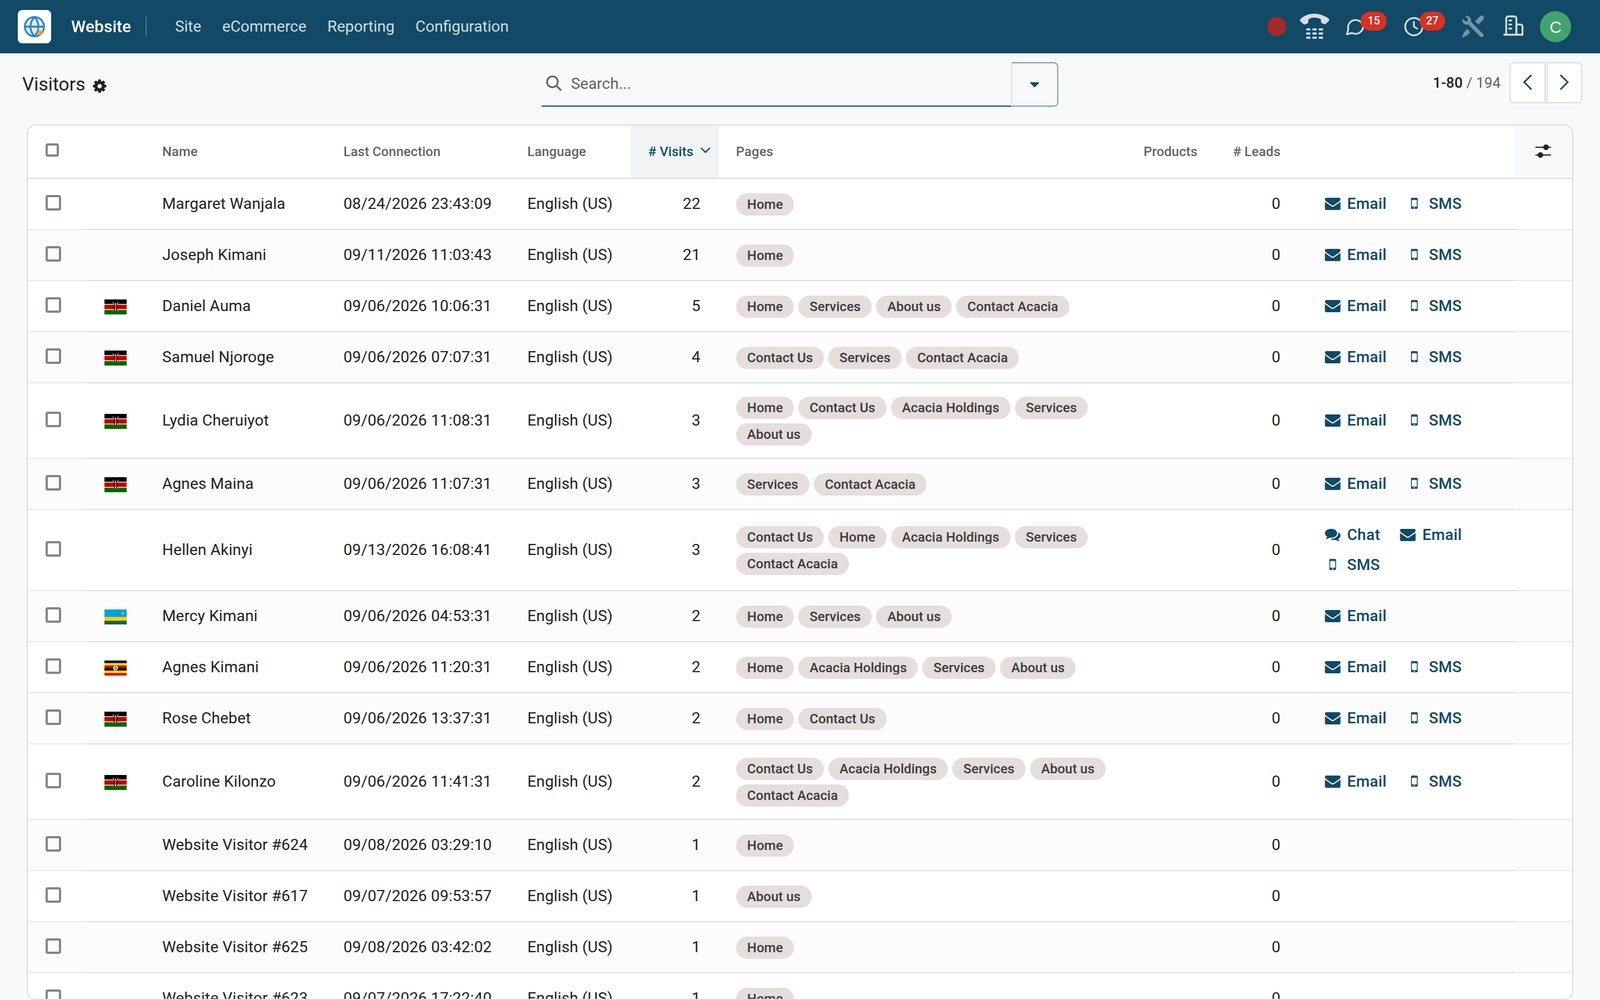Select Samuel Njoroge row checkbox
This screenshot has width=1600, height=1000.
[x=53, y=356]
